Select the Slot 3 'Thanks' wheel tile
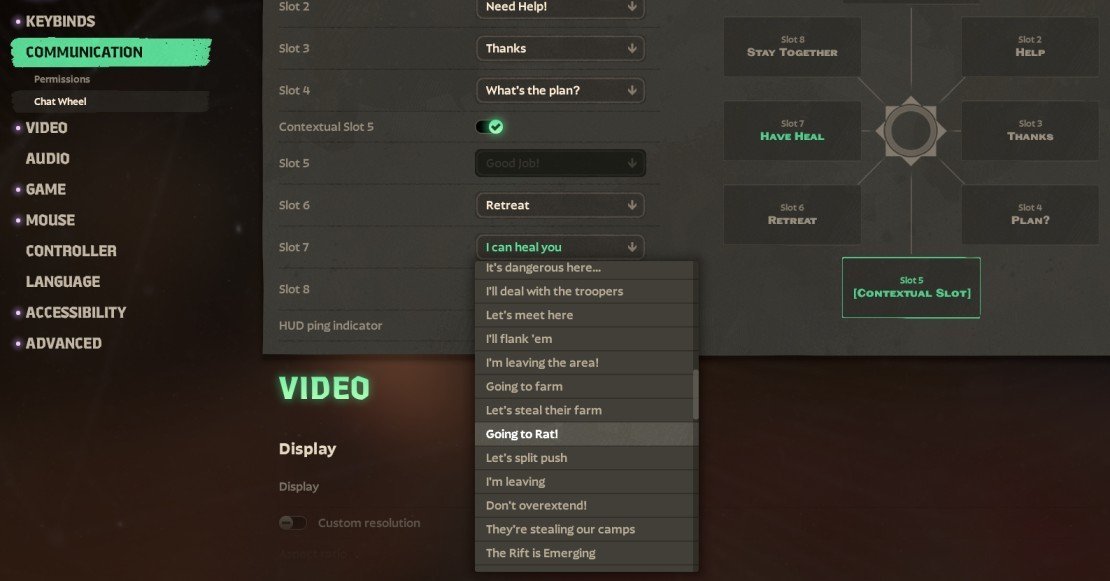The height and width of the screenshot is (581, 1110). tap(1029, 131)
